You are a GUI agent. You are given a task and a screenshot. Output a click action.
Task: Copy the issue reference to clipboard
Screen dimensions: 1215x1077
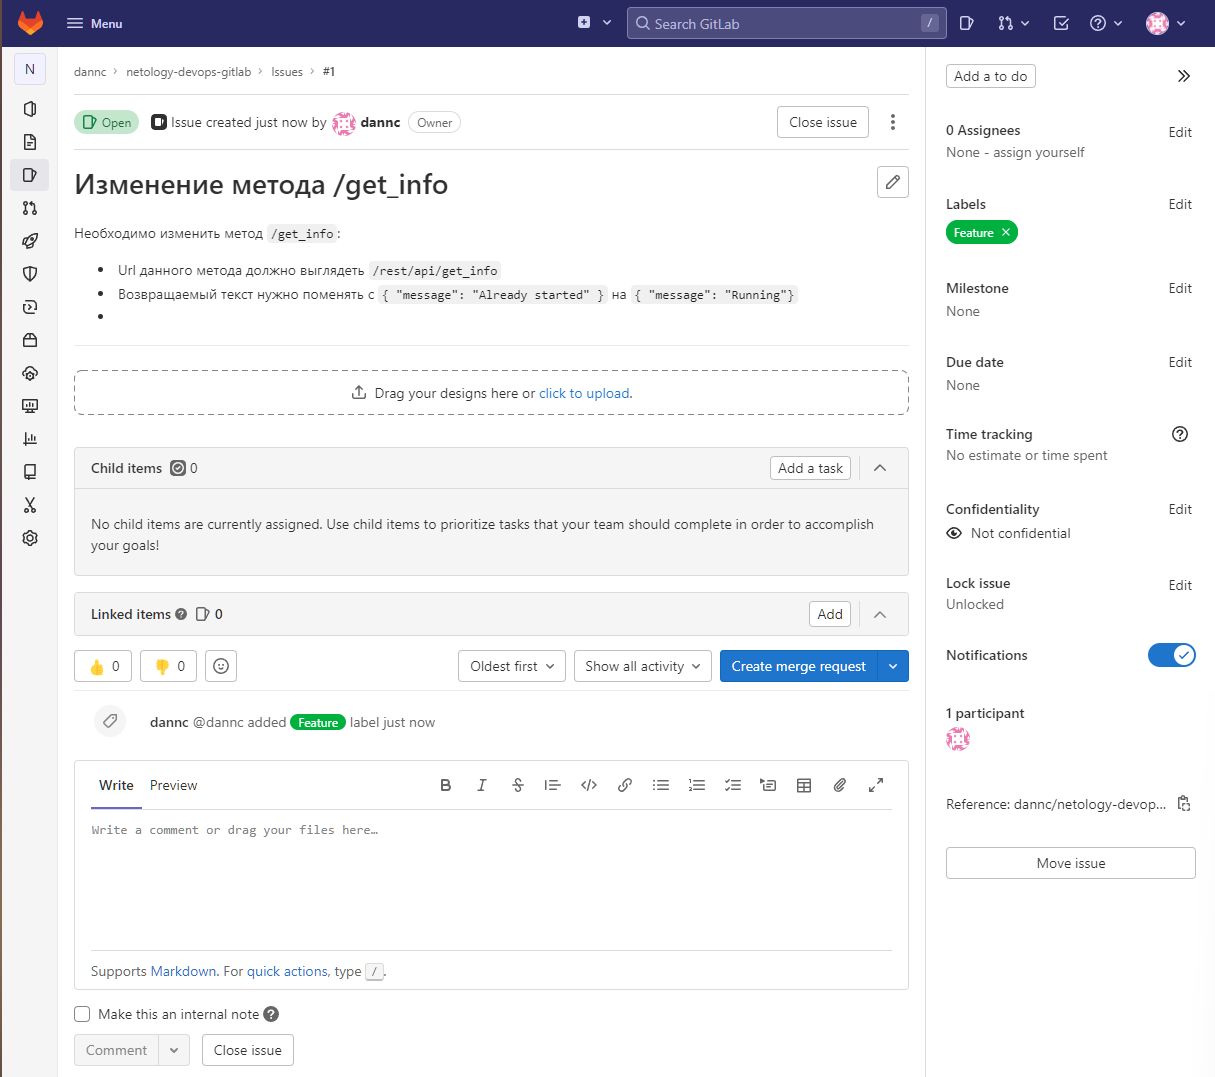[1183, 802]
